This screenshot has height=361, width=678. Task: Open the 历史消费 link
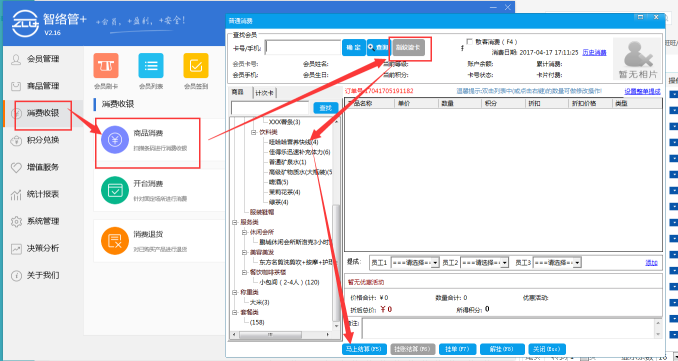click(x=594, y=52)
